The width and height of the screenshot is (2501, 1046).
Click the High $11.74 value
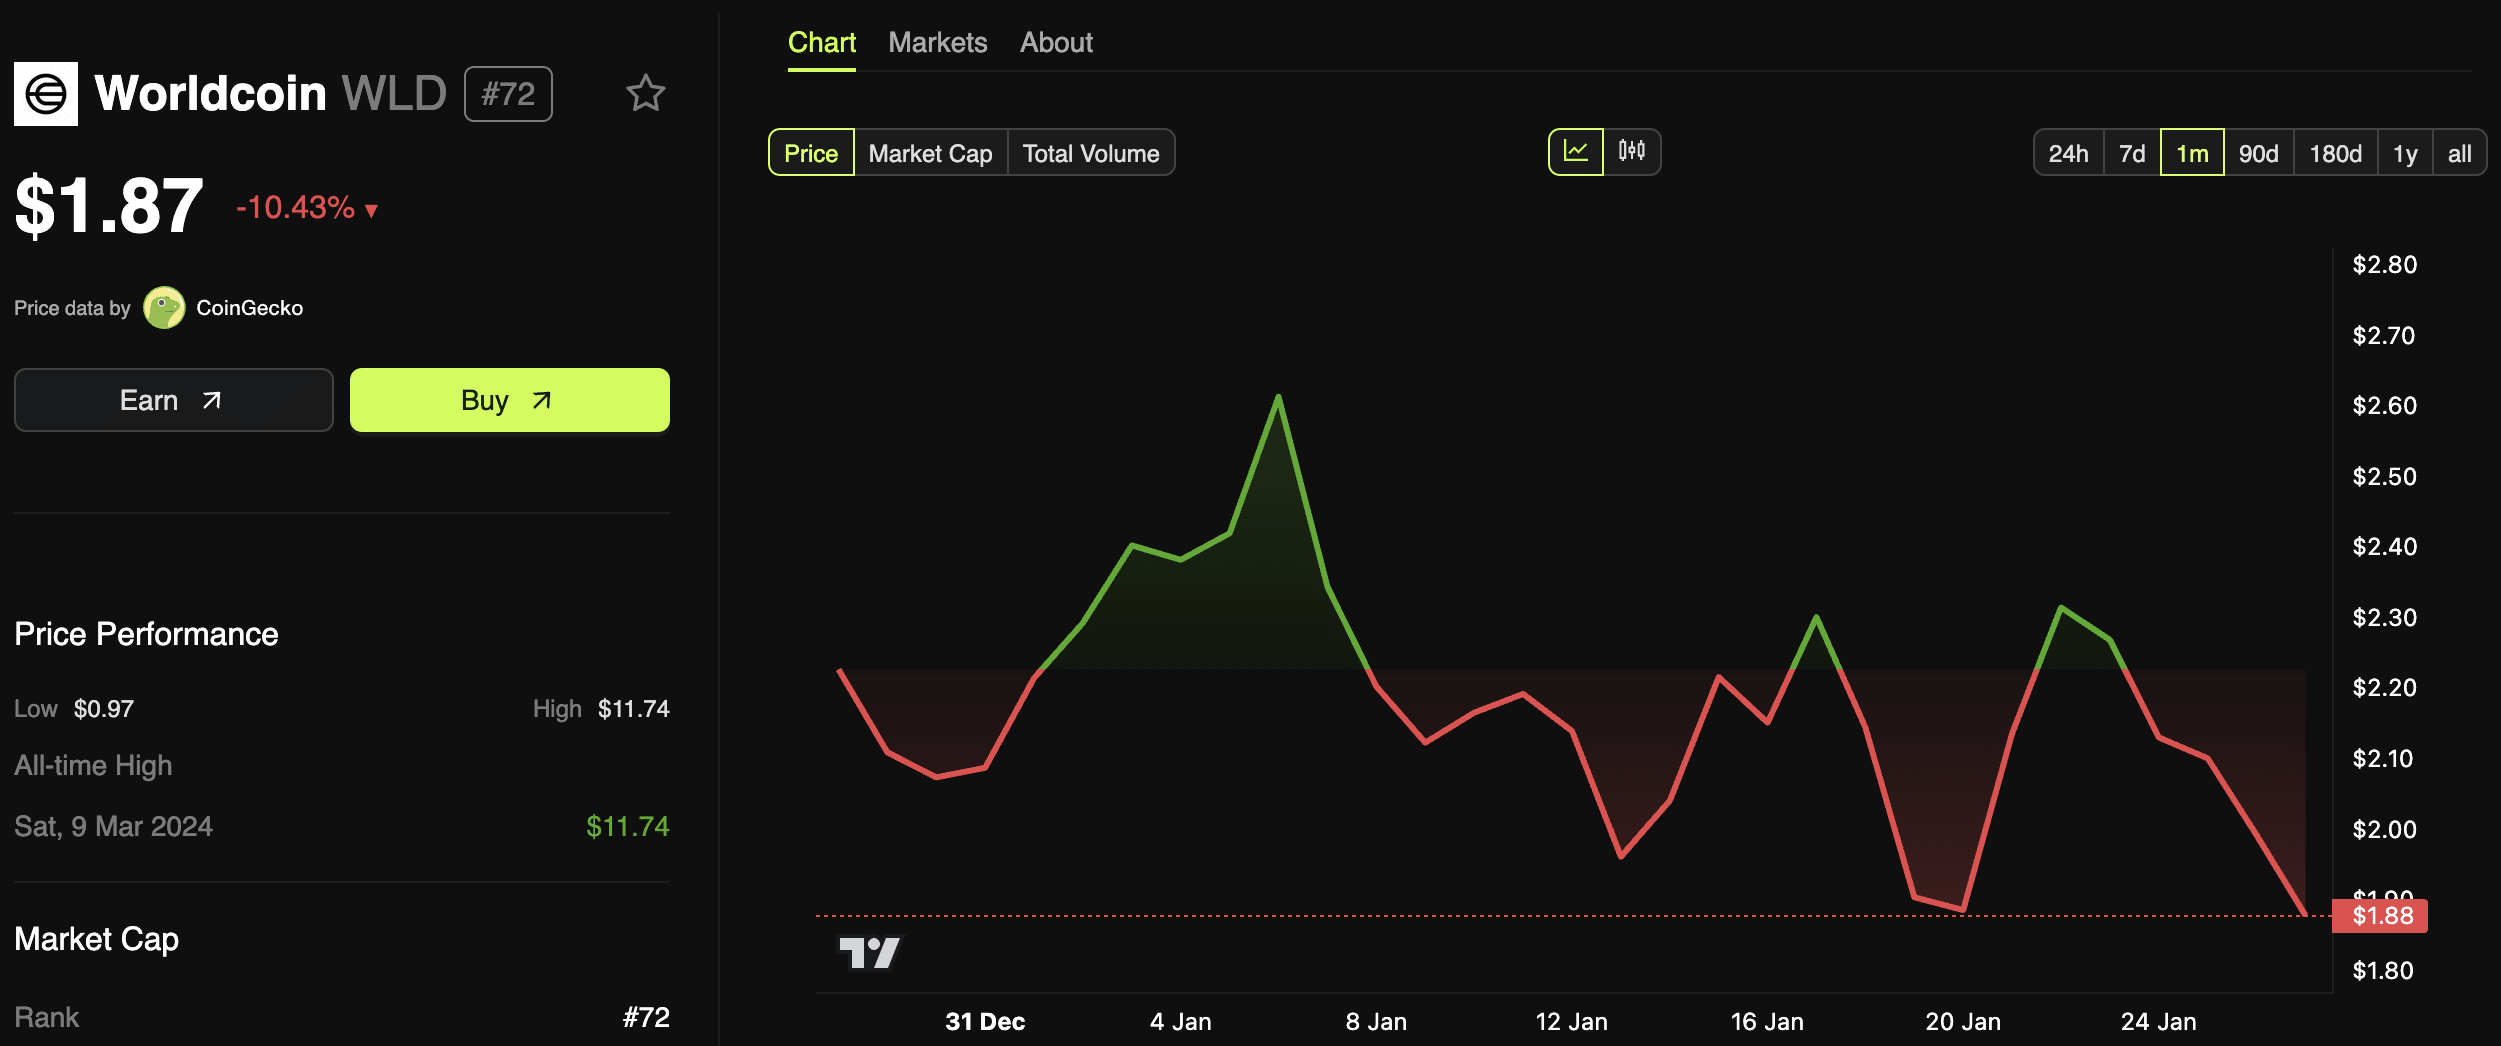634,709
